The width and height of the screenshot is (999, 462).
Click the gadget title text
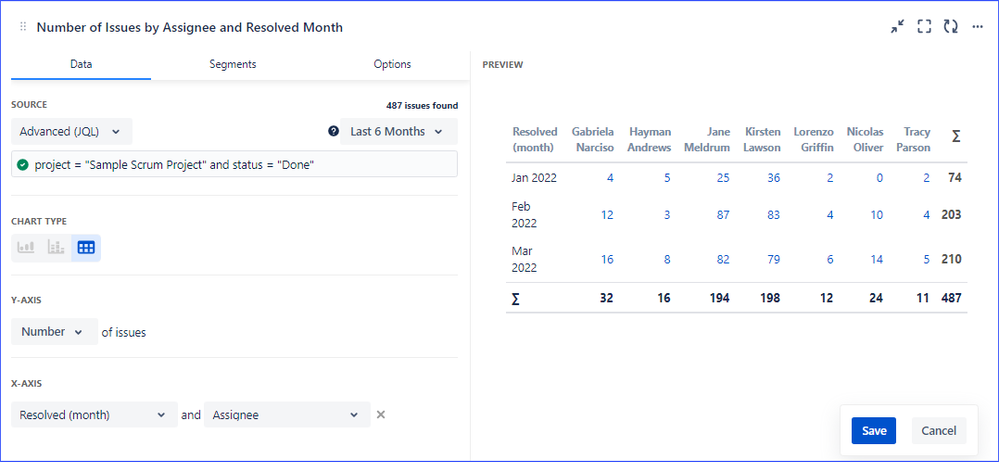coord(190,27)
